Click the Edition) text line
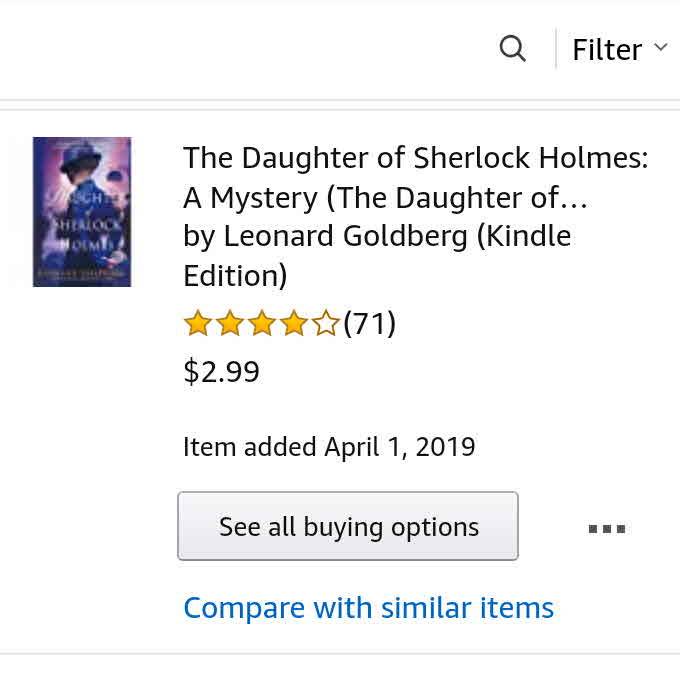680x680 pixels. 235,275
